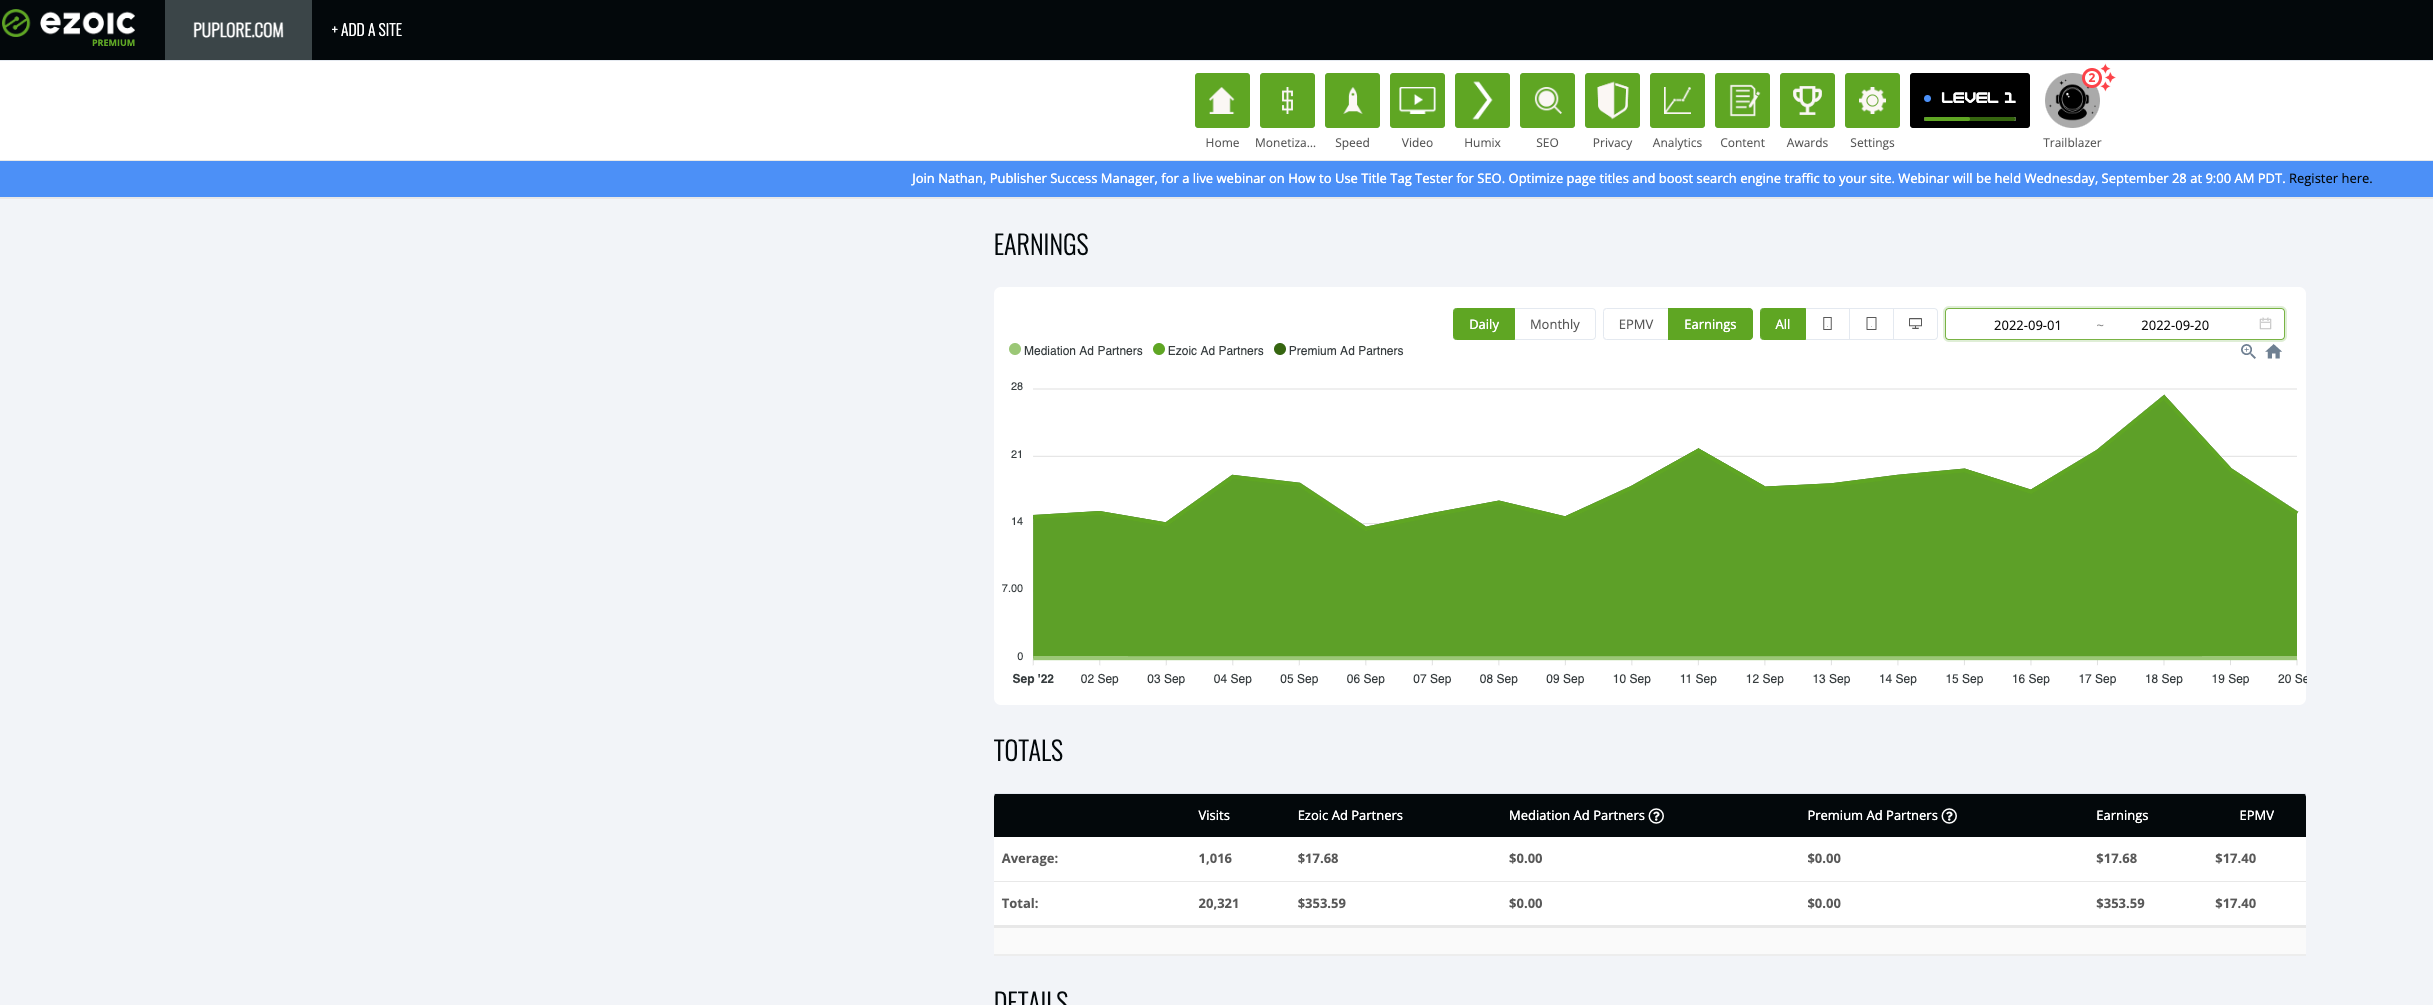
Task: Select the All devices filter
Action: click(x=1783, y=324)
